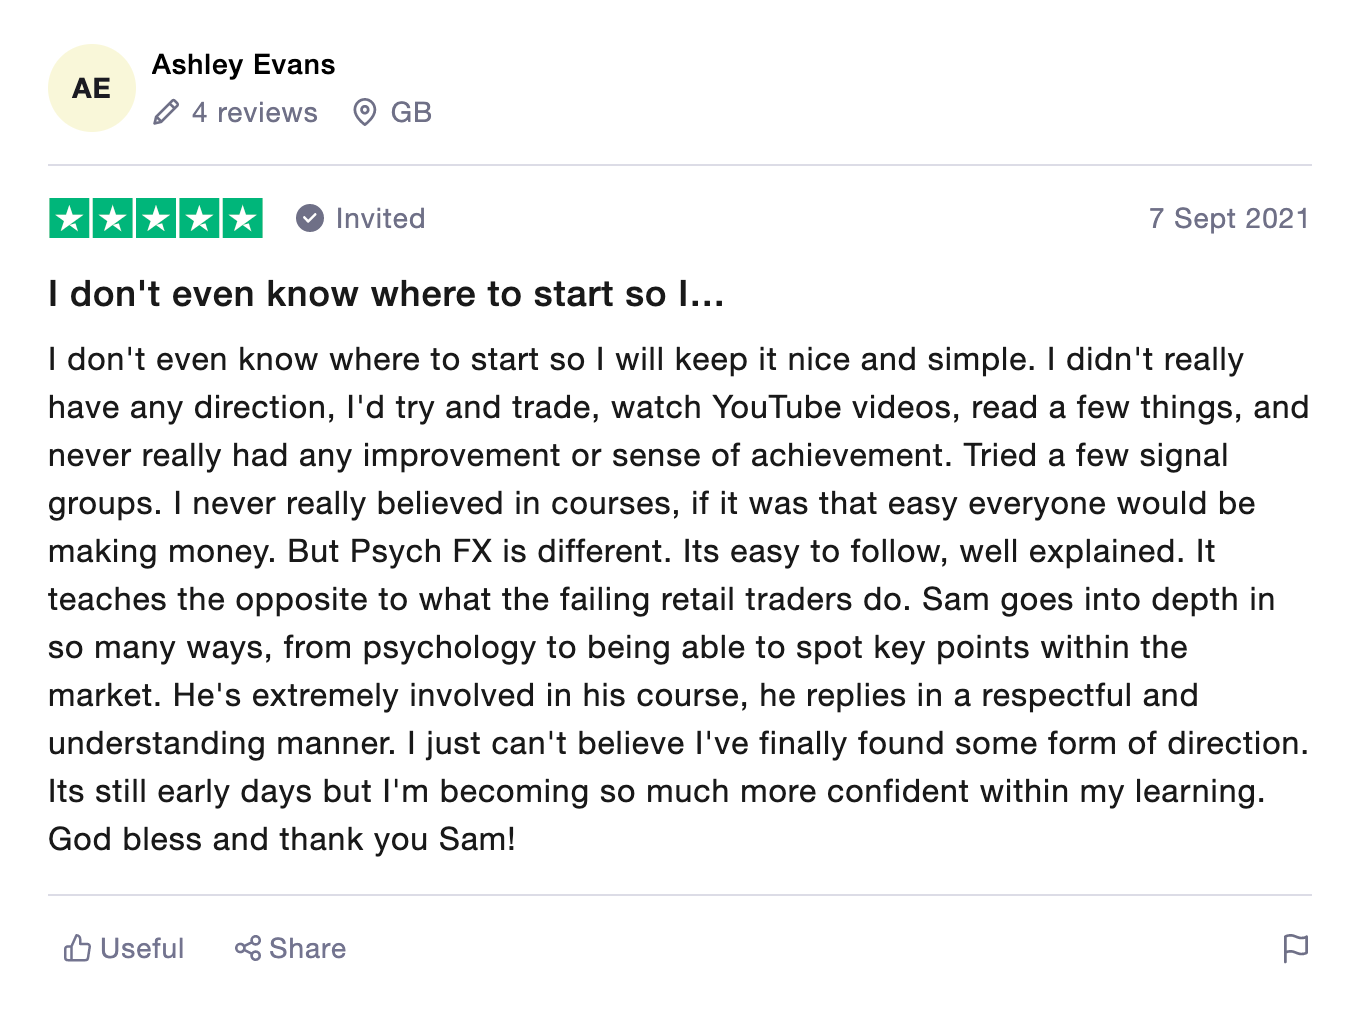Click the location pin icon
This screenshot has height=1009, width=1358.
(365, 112)
